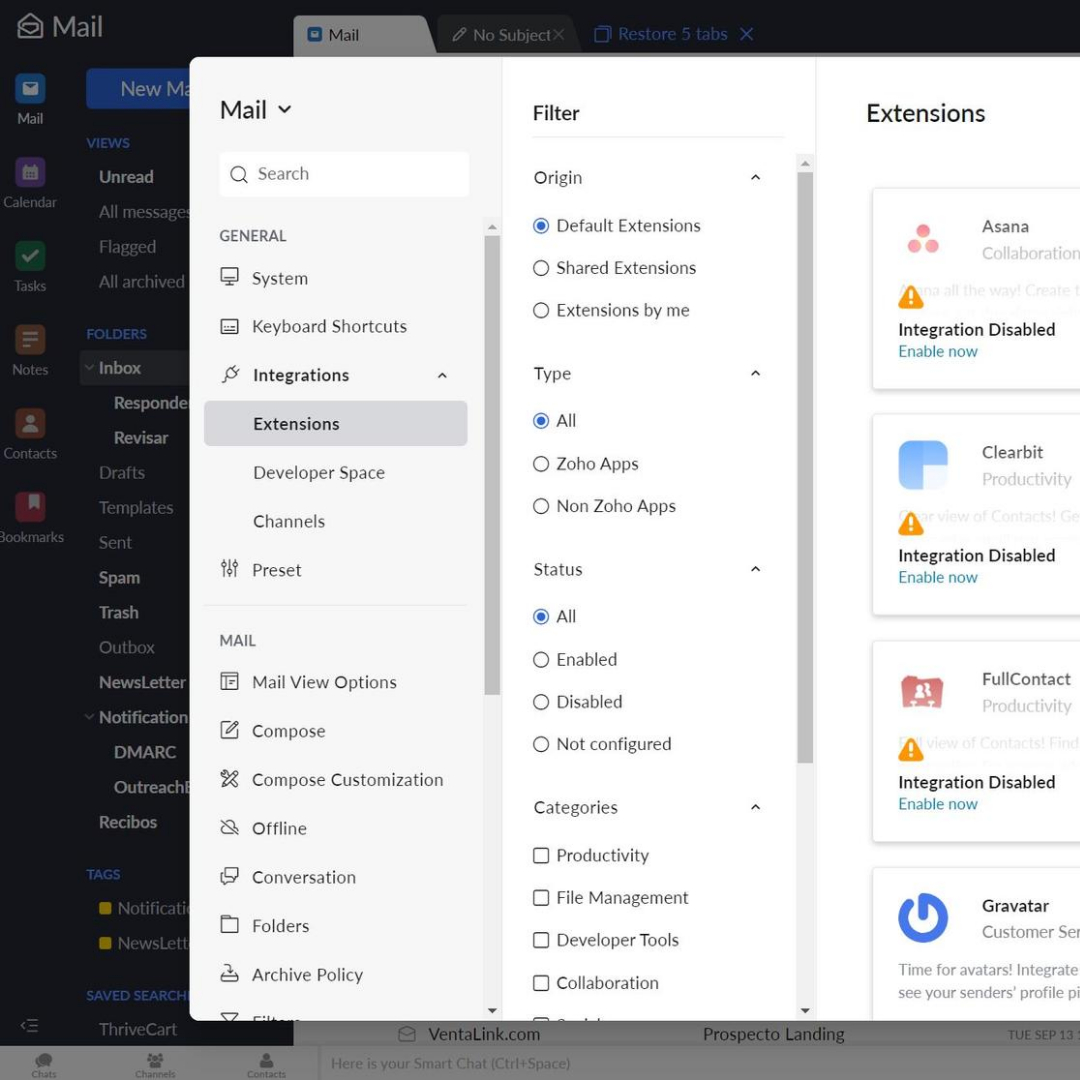Image resolution: width=1080 pixels, height=1080 pixels.
Task: Click the Conversation icon
Action: coord(229,876)
